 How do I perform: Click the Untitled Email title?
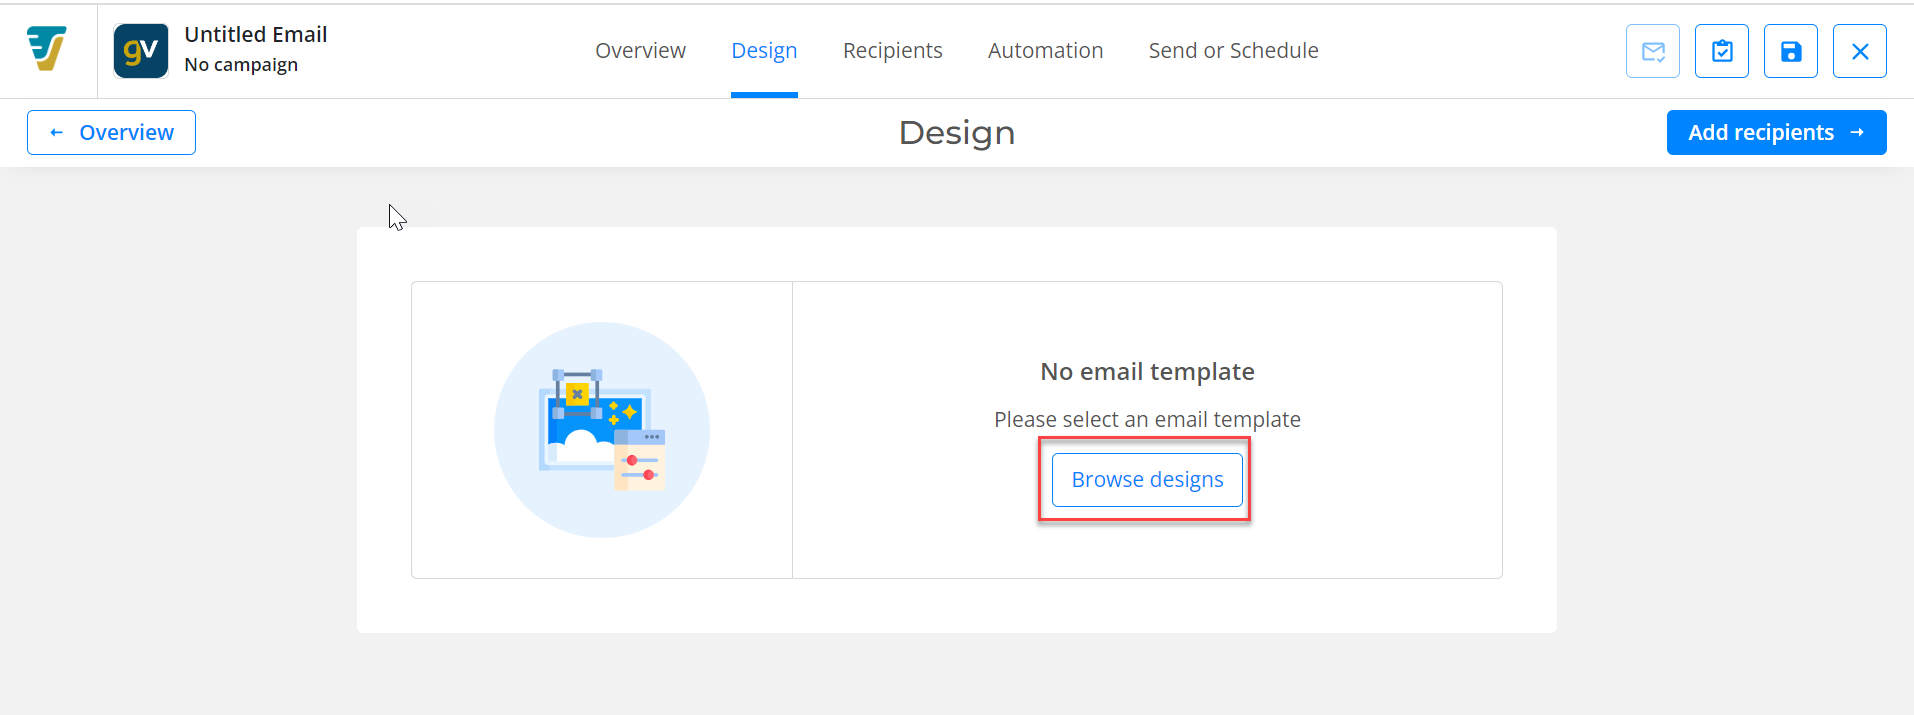256,35
